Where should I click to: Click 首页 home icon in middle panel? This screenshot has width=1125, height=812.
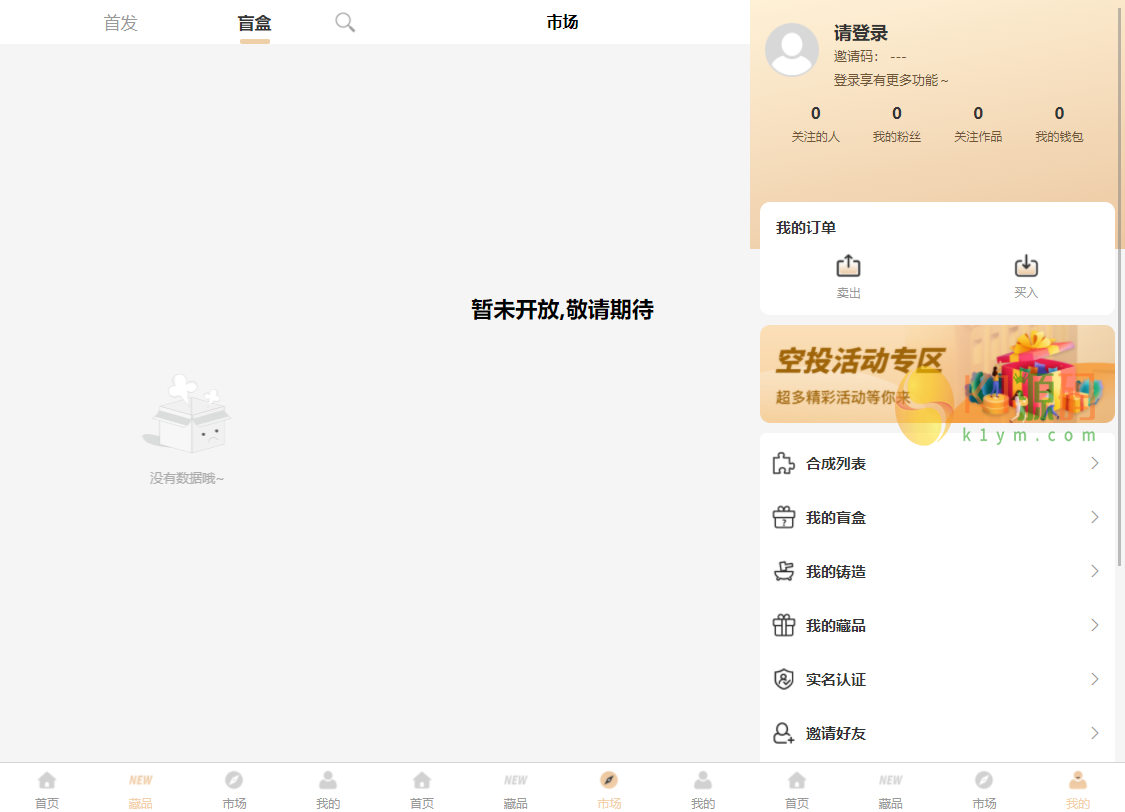coord(422,780)
